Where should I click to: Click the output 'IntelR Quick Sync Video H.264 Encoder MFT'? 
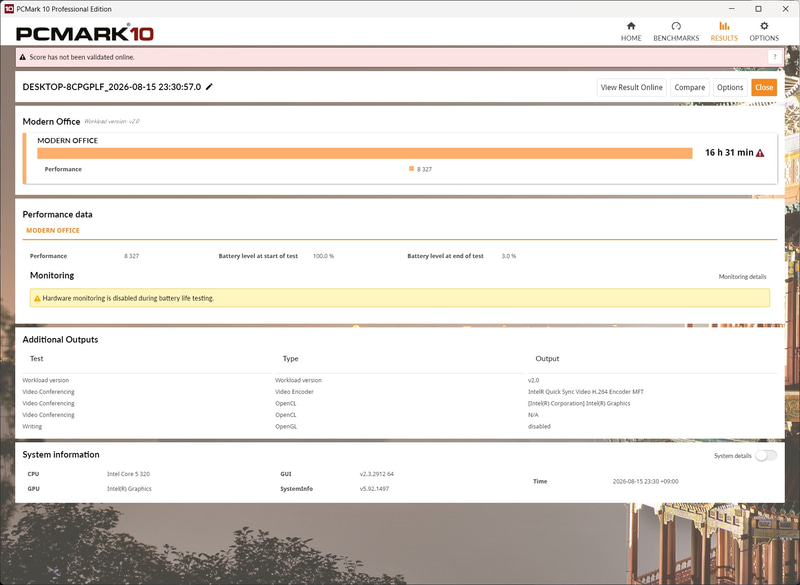586,392
